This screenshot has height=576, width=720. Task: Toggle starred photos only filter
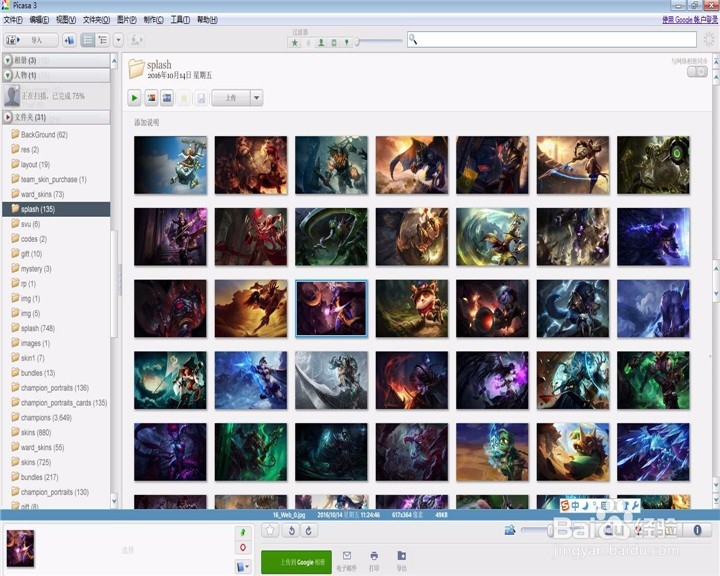[x=295, y=43]
